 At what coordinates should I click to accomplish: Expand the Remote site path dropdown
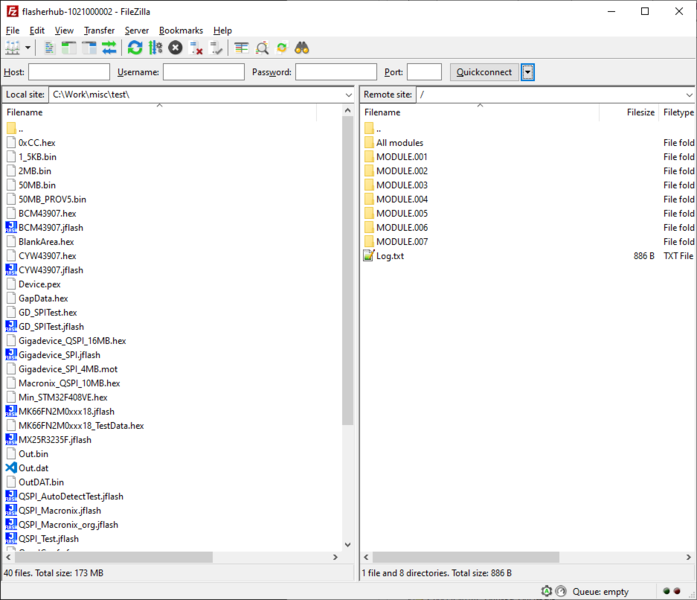688,95
